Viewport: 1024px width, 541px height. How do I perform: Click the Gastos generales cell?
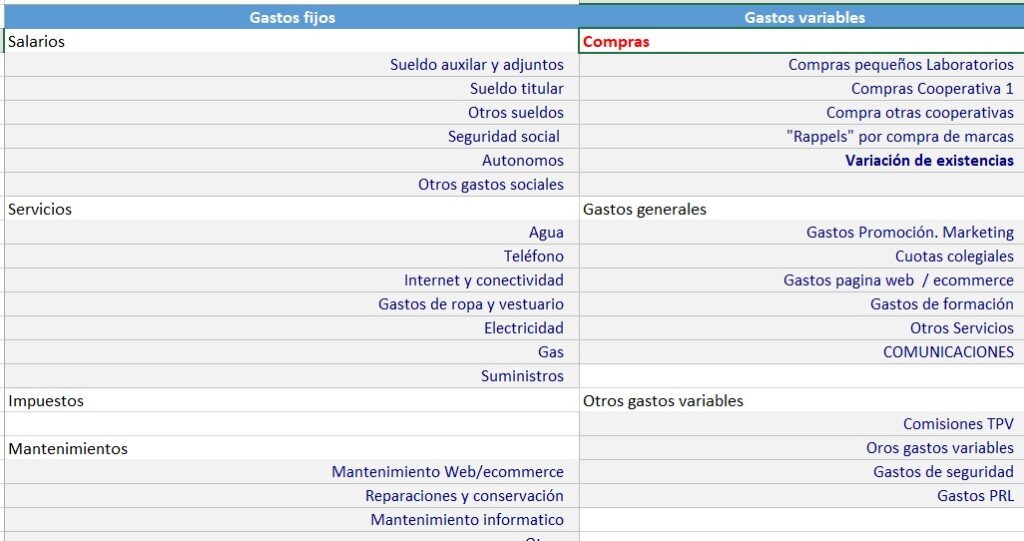801,209
